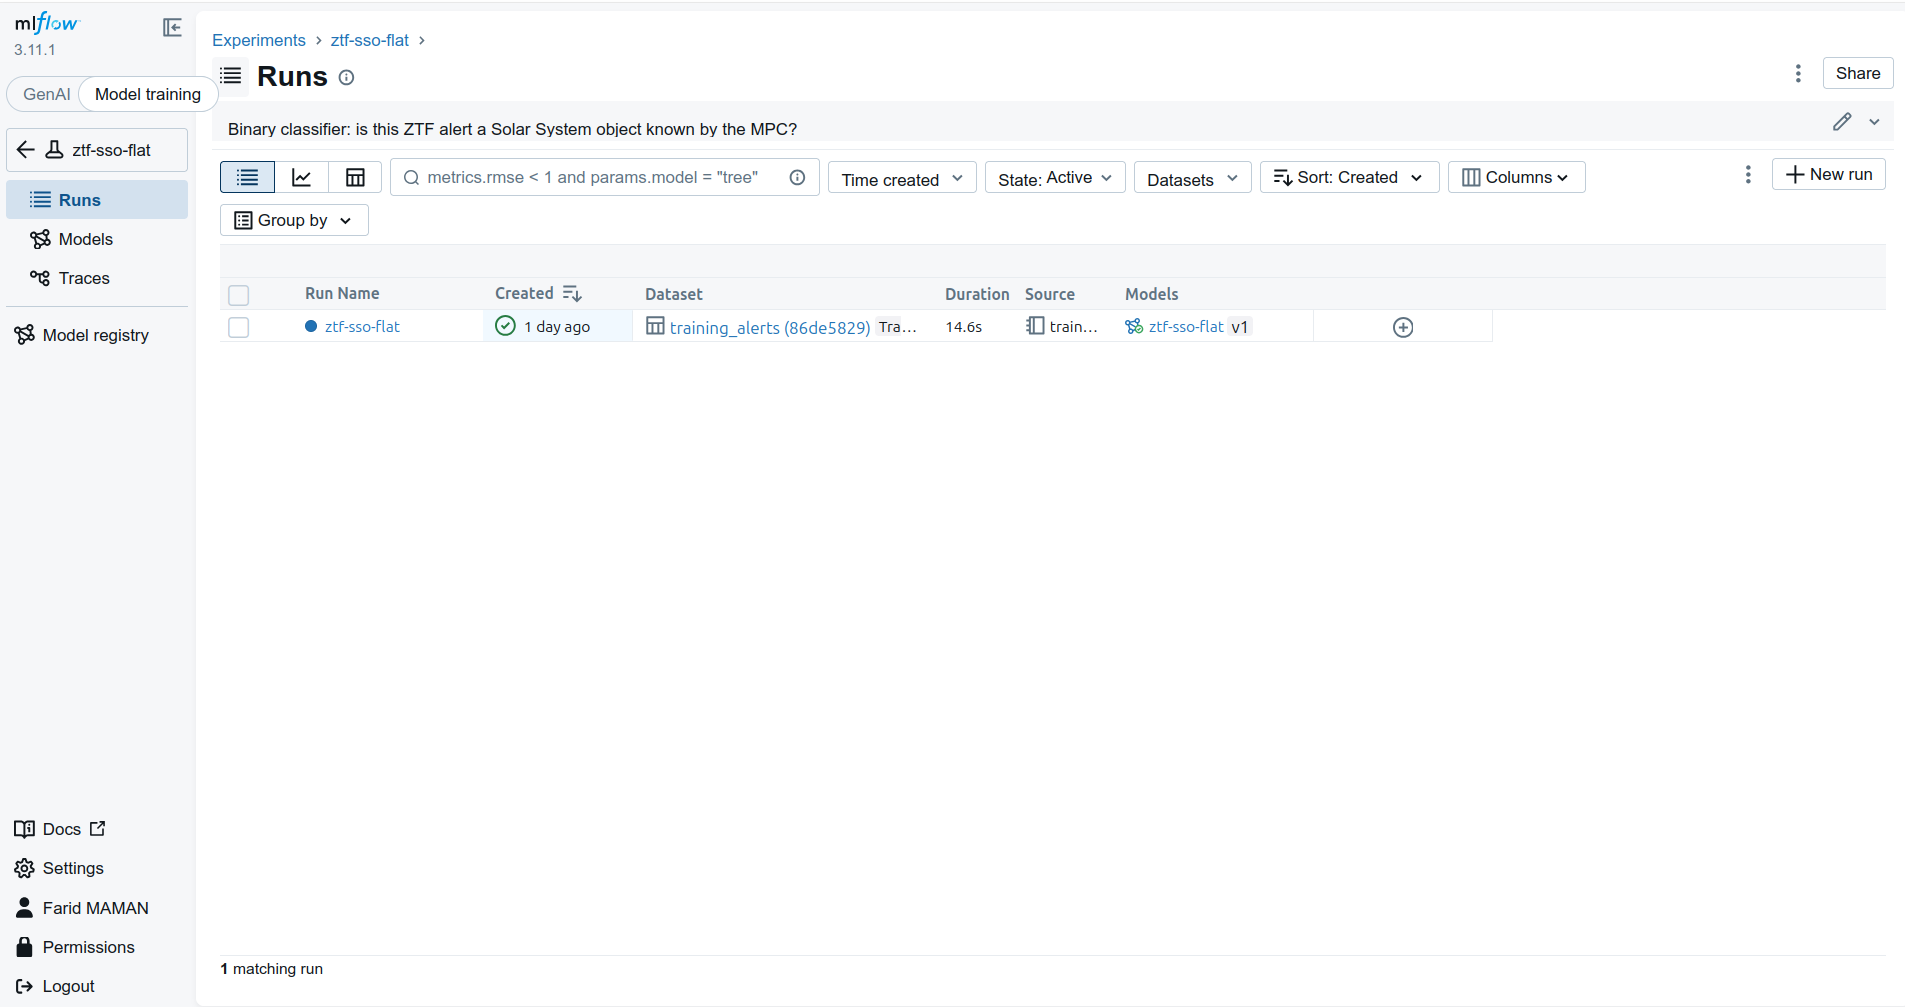Expand the description with the chevron
The image size is (1905, 1007).
coord(1874,121)
